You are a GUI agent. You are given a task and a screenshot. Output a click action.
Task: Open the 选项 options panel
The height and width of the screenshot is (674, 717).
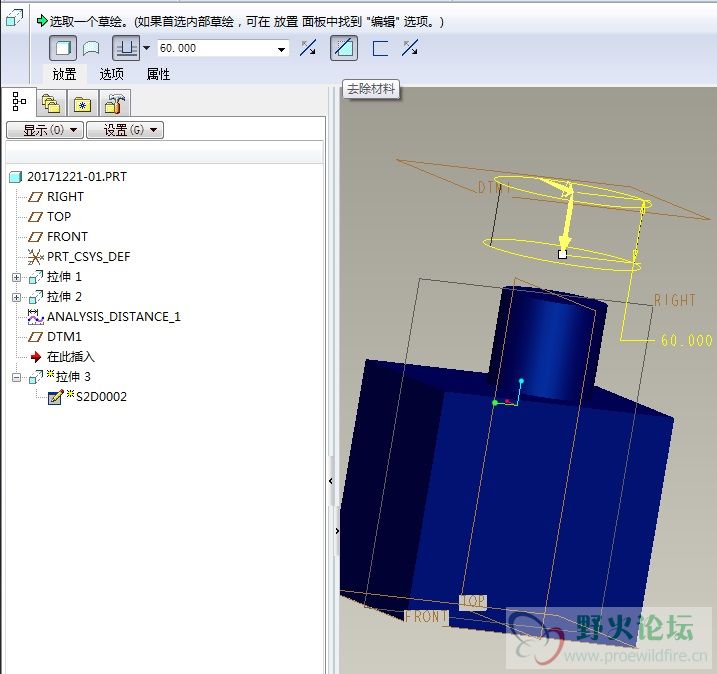click(112, 74)
